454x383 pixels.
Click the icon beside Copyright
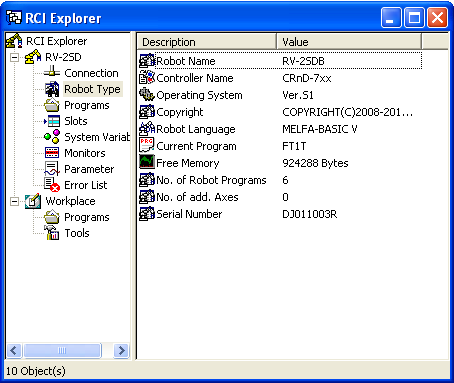(147, 112)
